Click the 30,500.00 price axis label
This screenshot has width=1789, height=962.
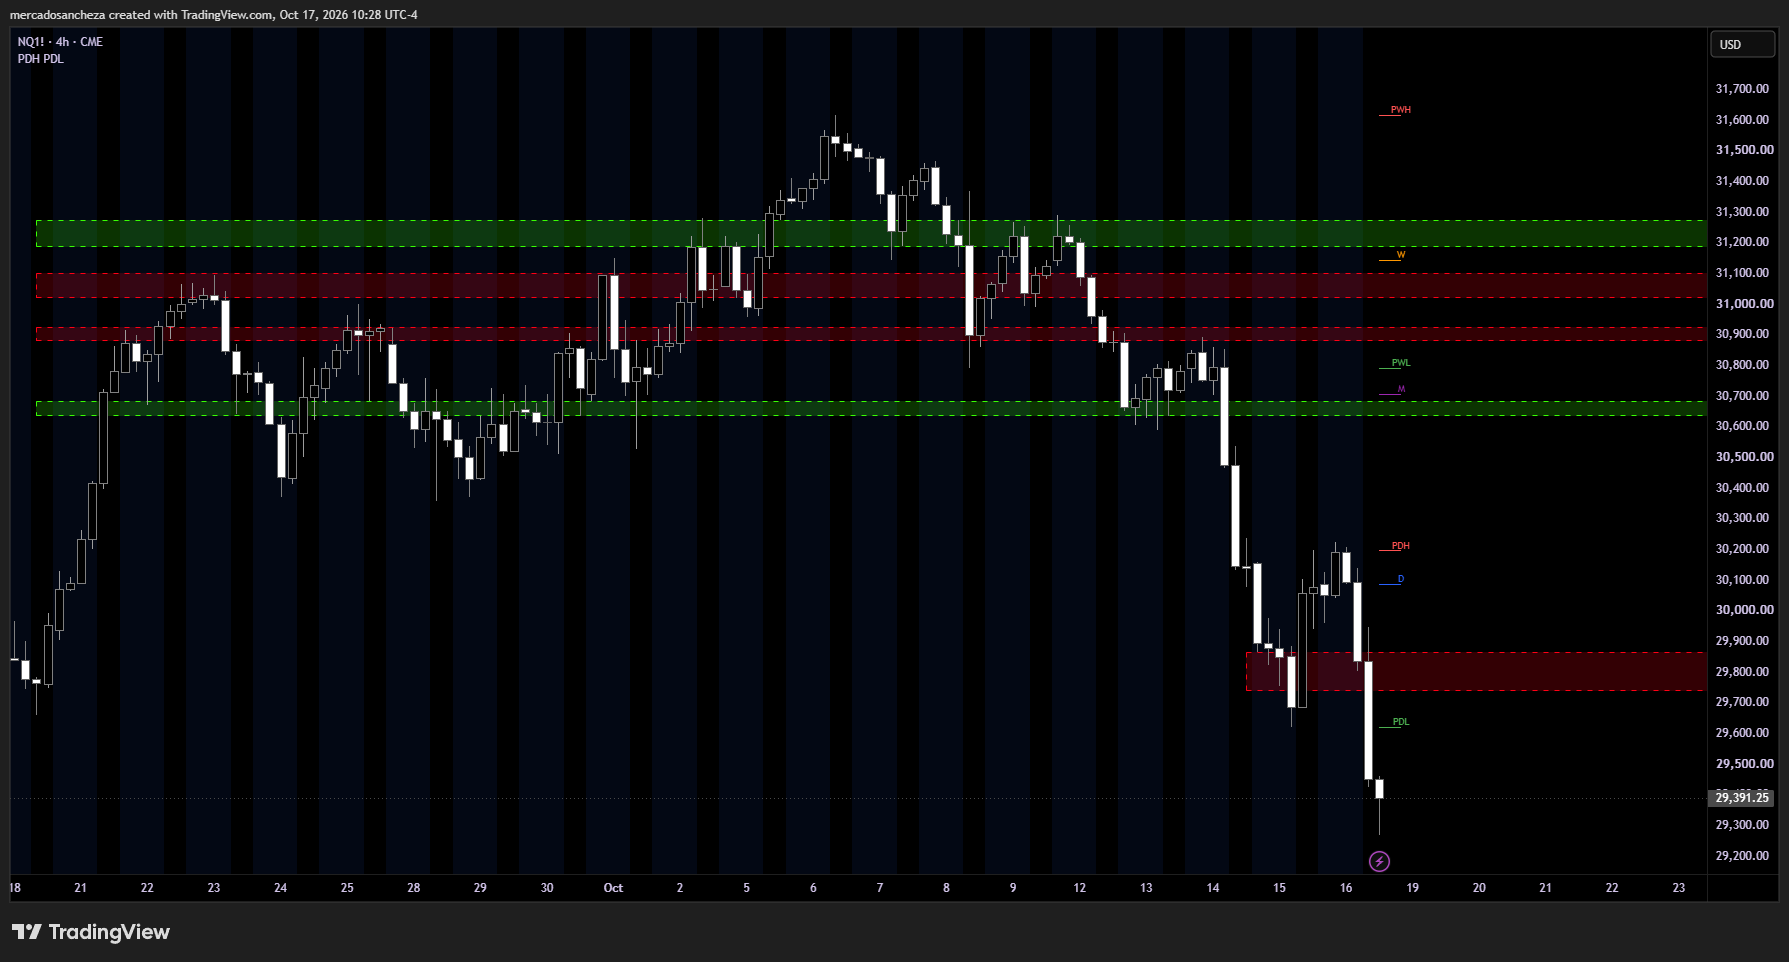(x=1742, y=457)
